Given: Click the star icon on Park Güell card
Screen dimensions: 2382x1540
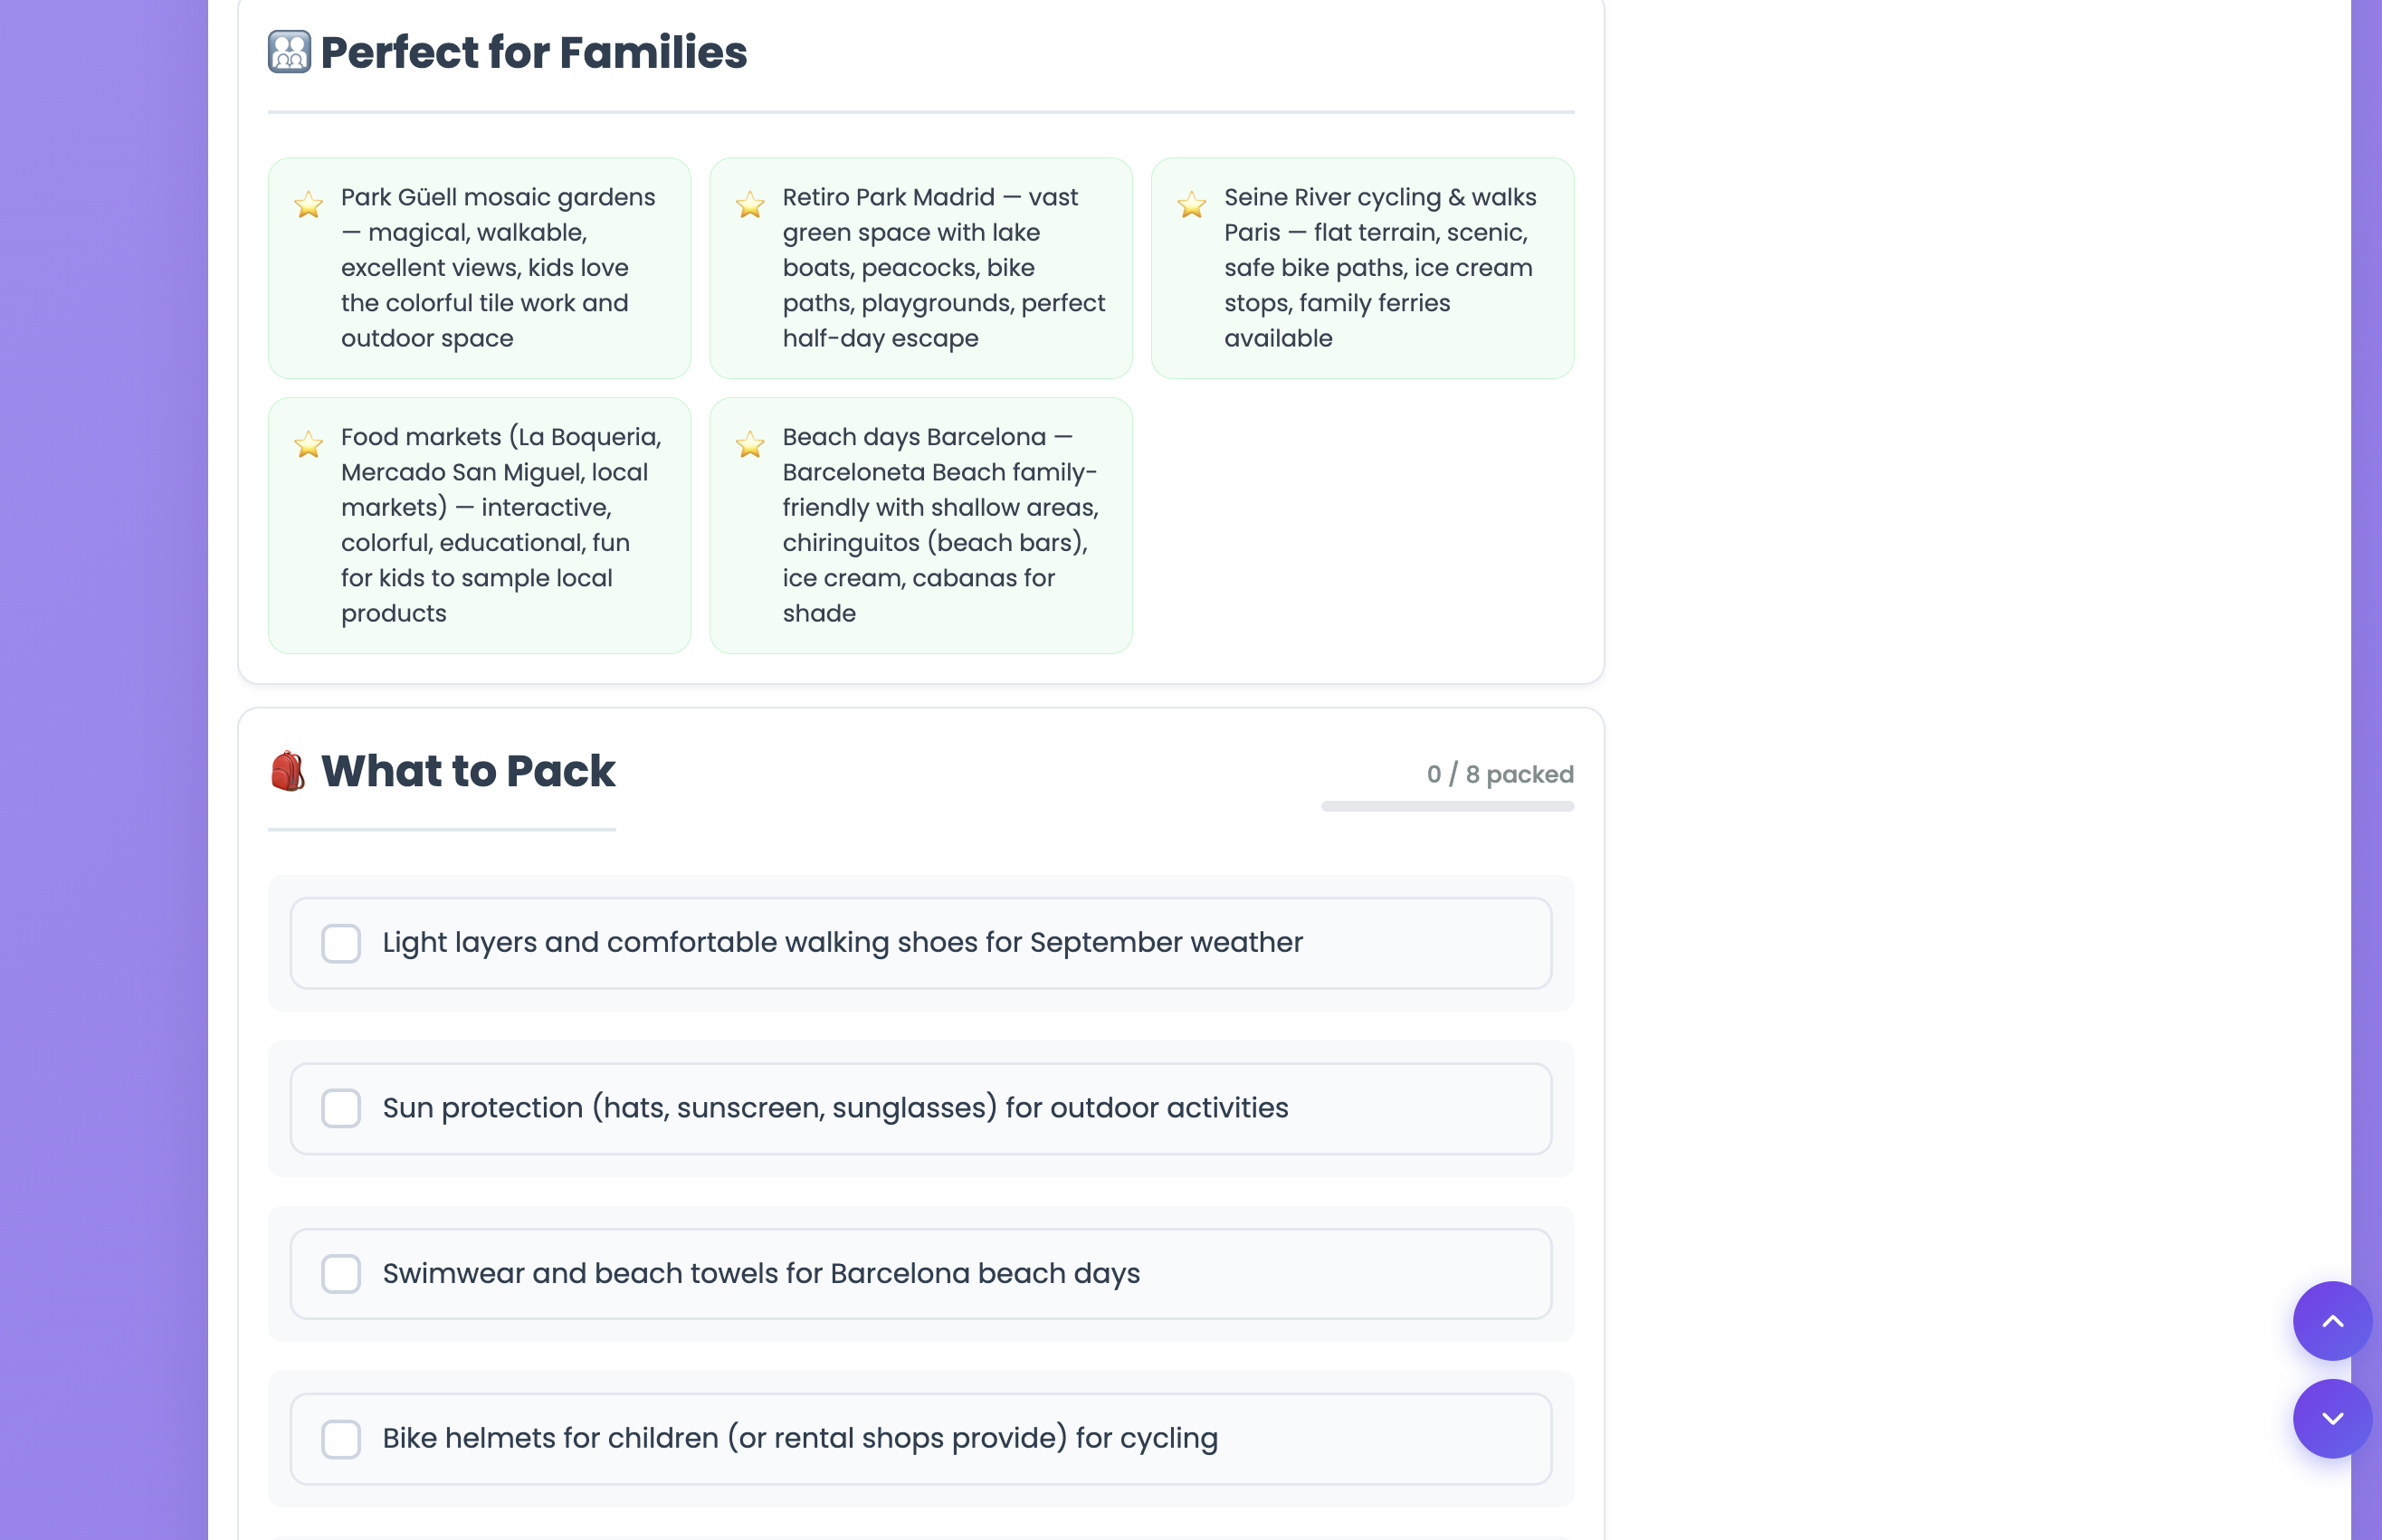Looking at the screenshot, I should click(x=308, y=205).
